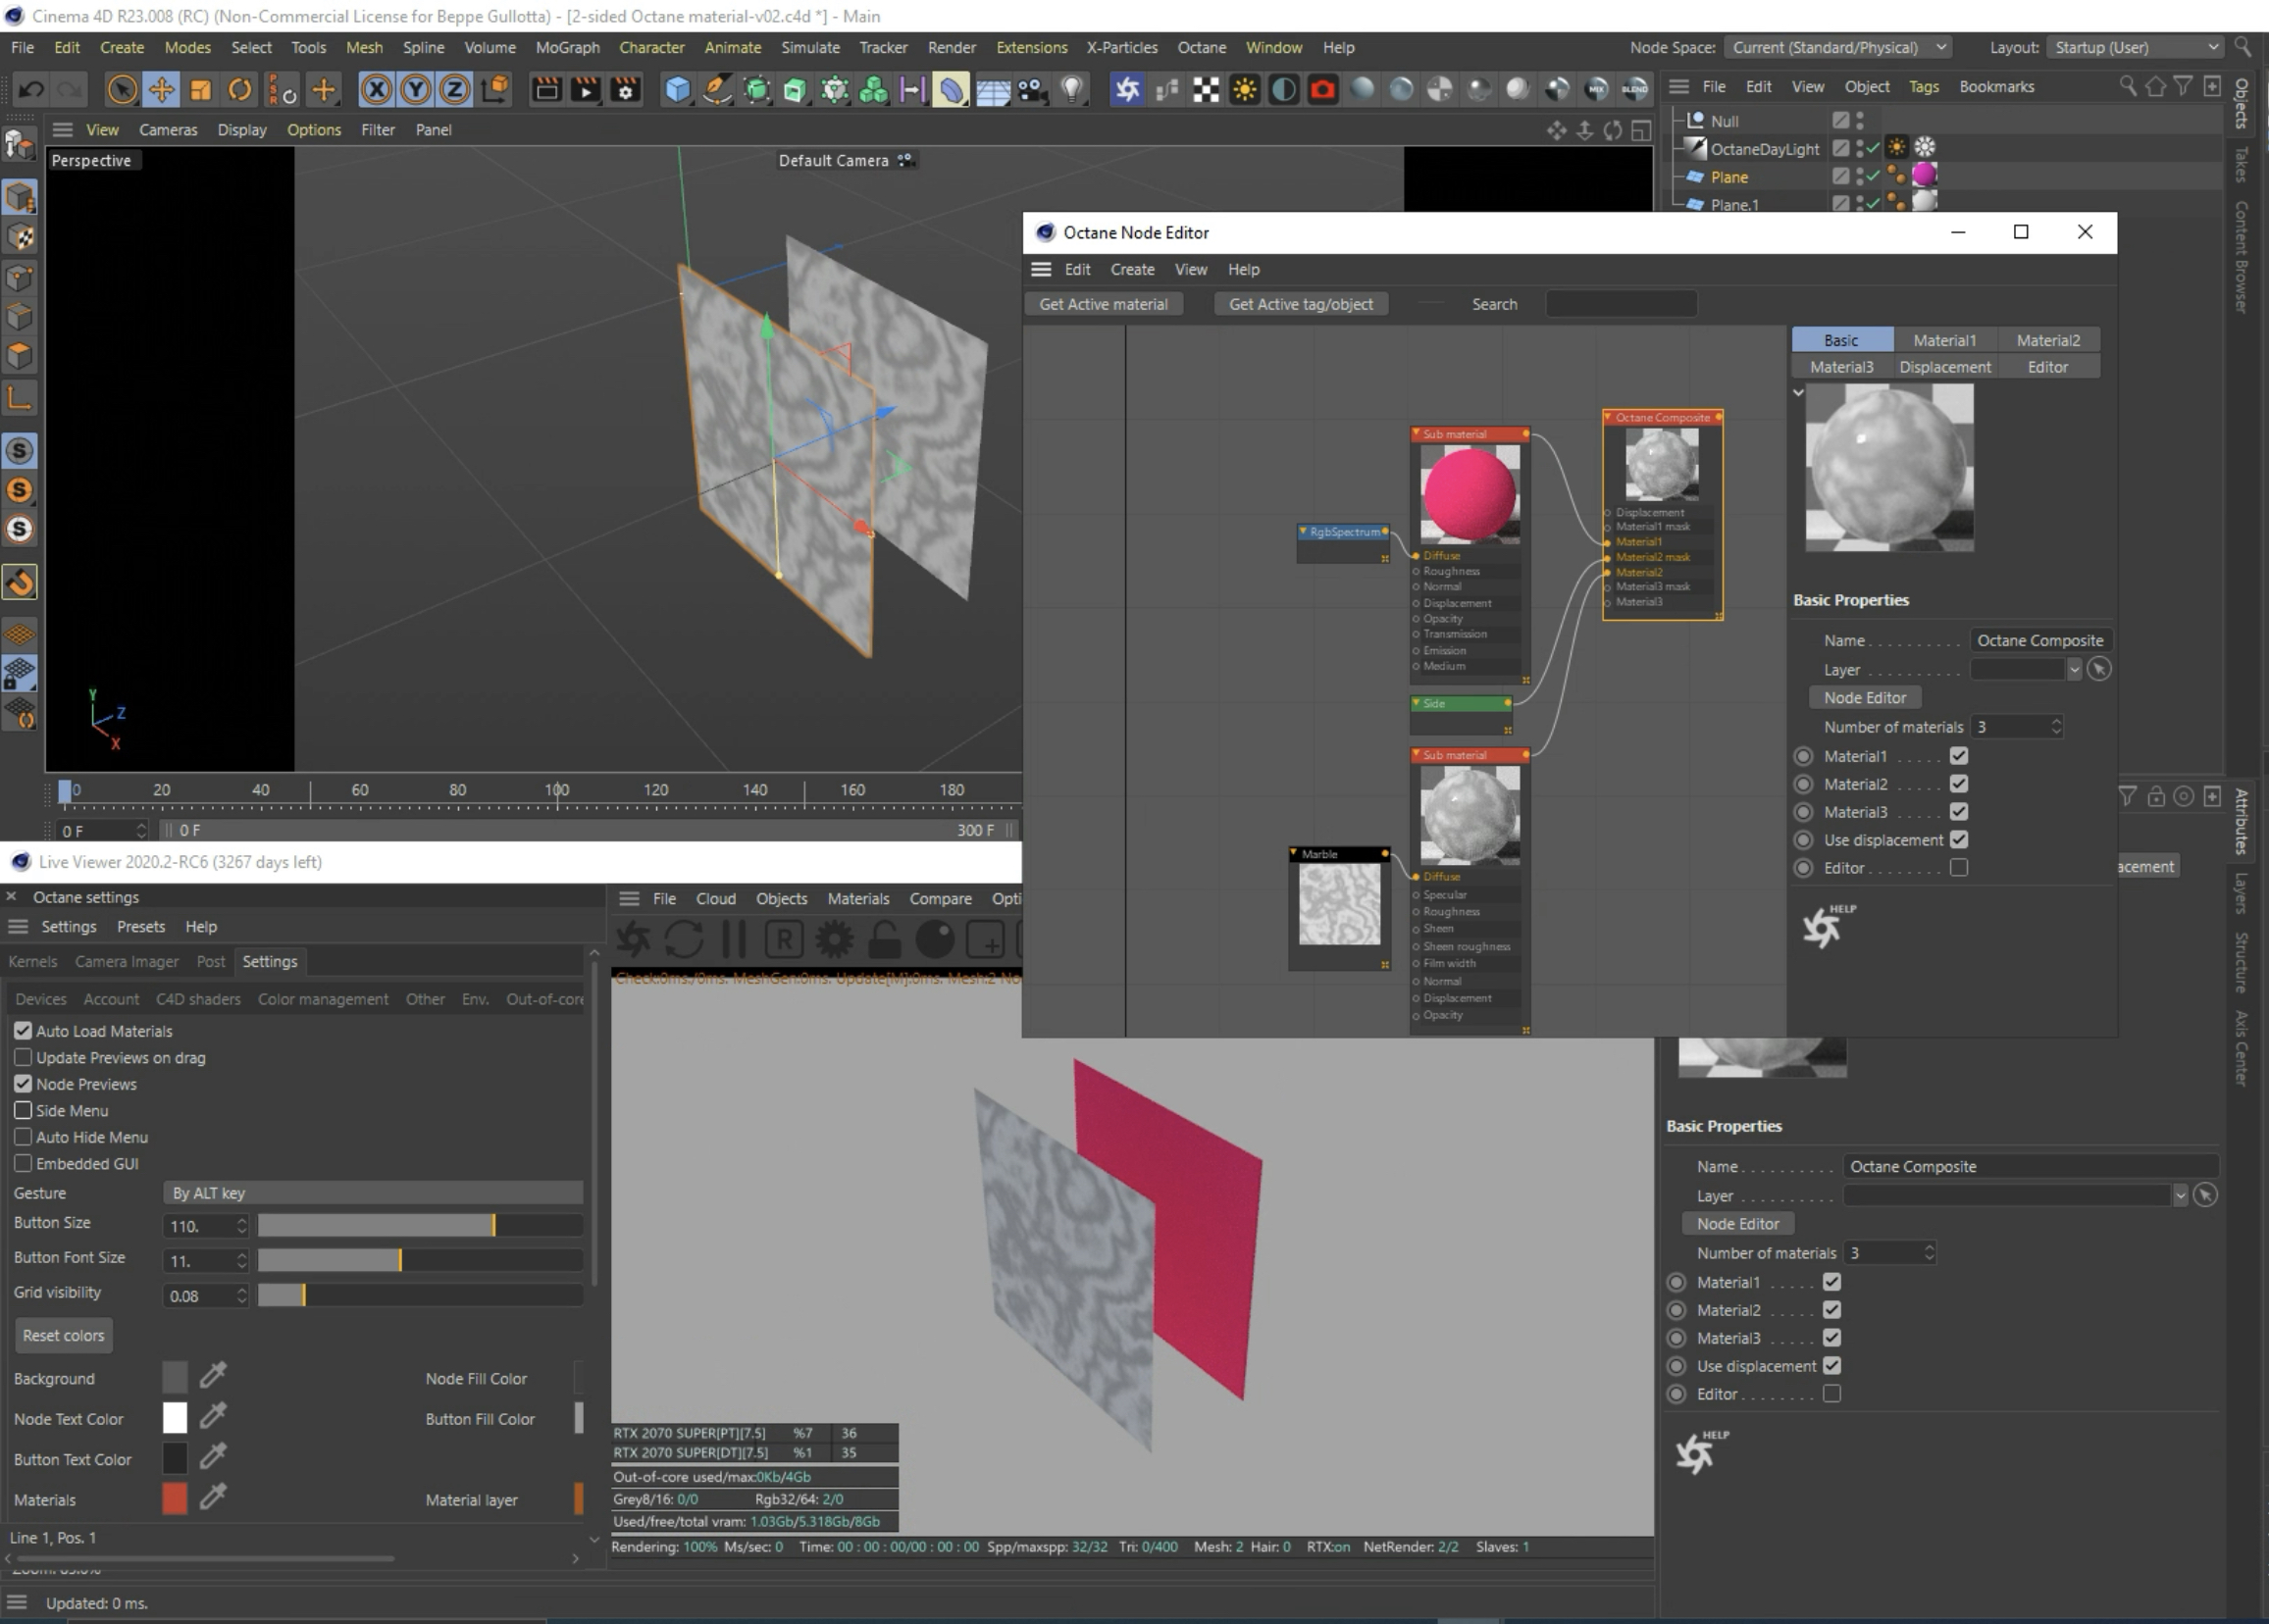Viewport: 2269px width, 1624px height.
Task: Click the Light object icon
Action: click(1072, 90)
